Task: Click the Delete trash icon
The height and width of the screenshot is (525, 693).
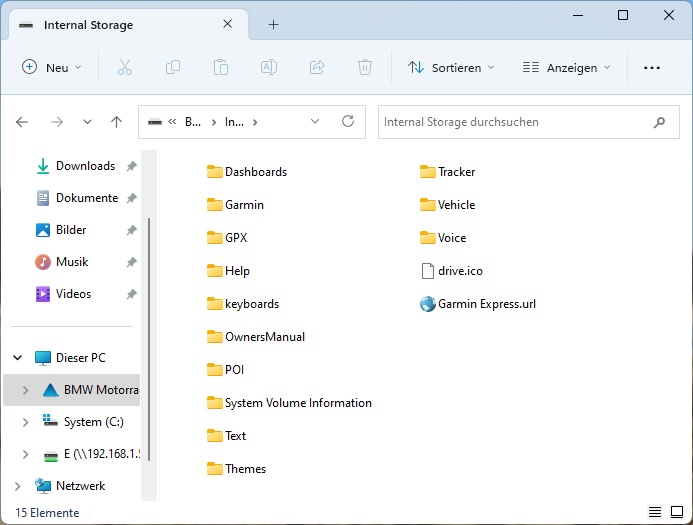Action: point(365,67)
